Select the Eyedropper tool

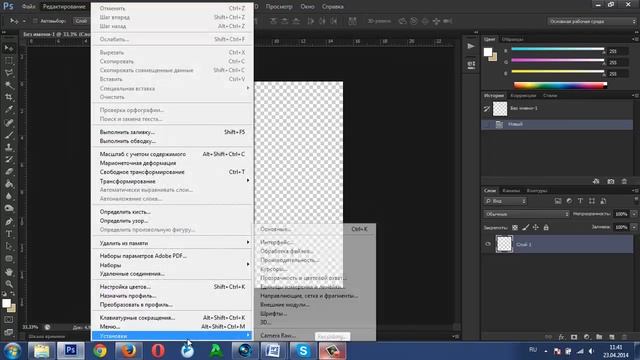pos(8,110)
